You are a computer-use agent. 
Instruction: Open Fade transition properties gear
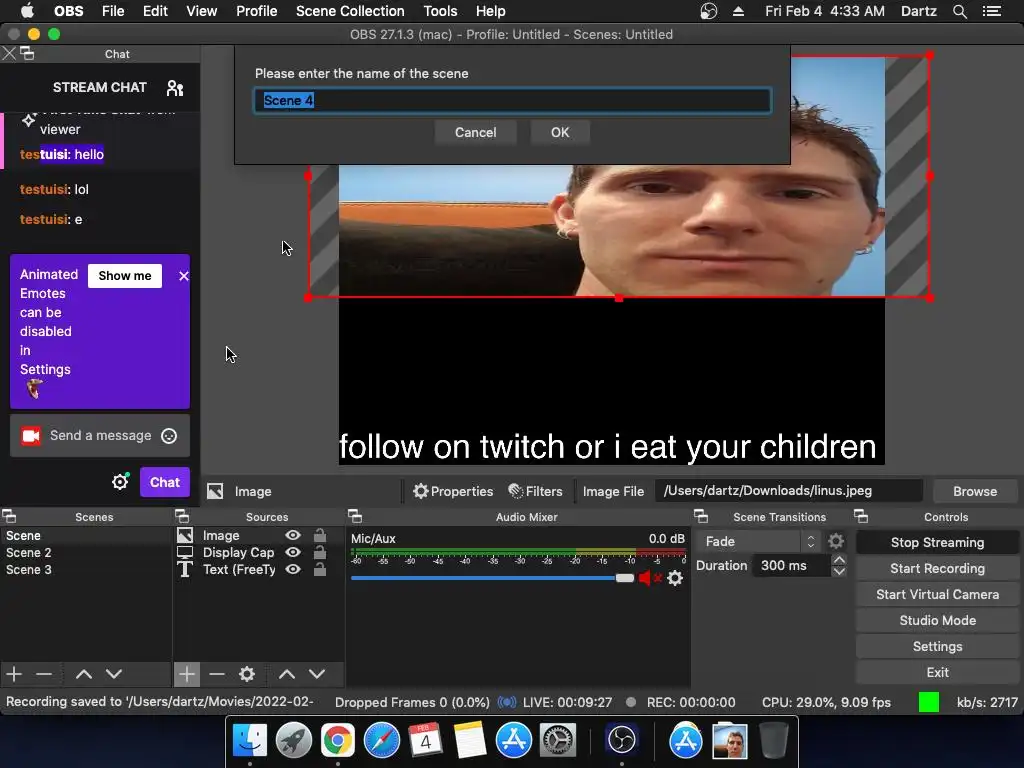(x=836, y=541)
